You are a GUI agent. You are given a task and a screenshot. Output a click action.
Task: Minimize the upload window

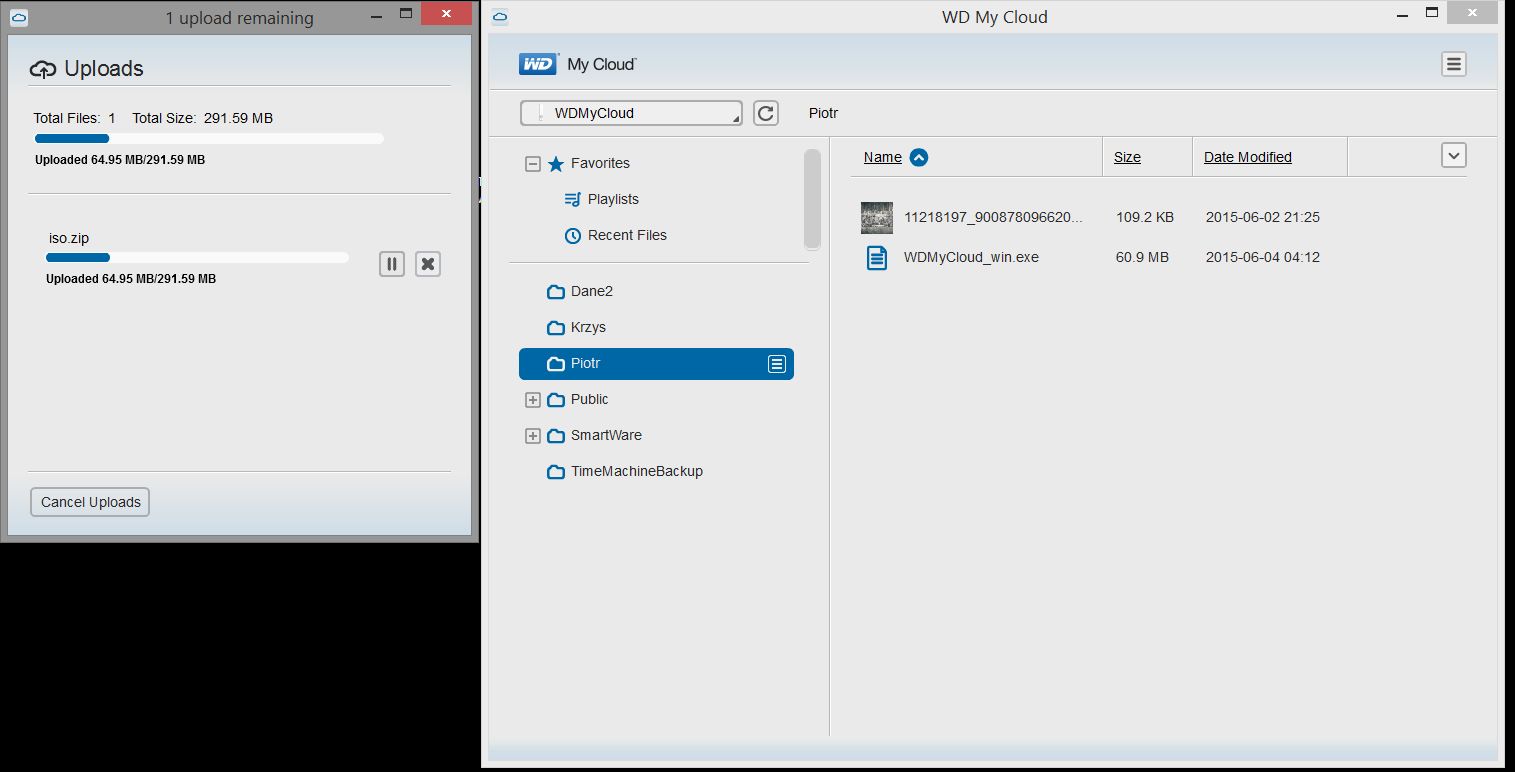tap(374, 14)
